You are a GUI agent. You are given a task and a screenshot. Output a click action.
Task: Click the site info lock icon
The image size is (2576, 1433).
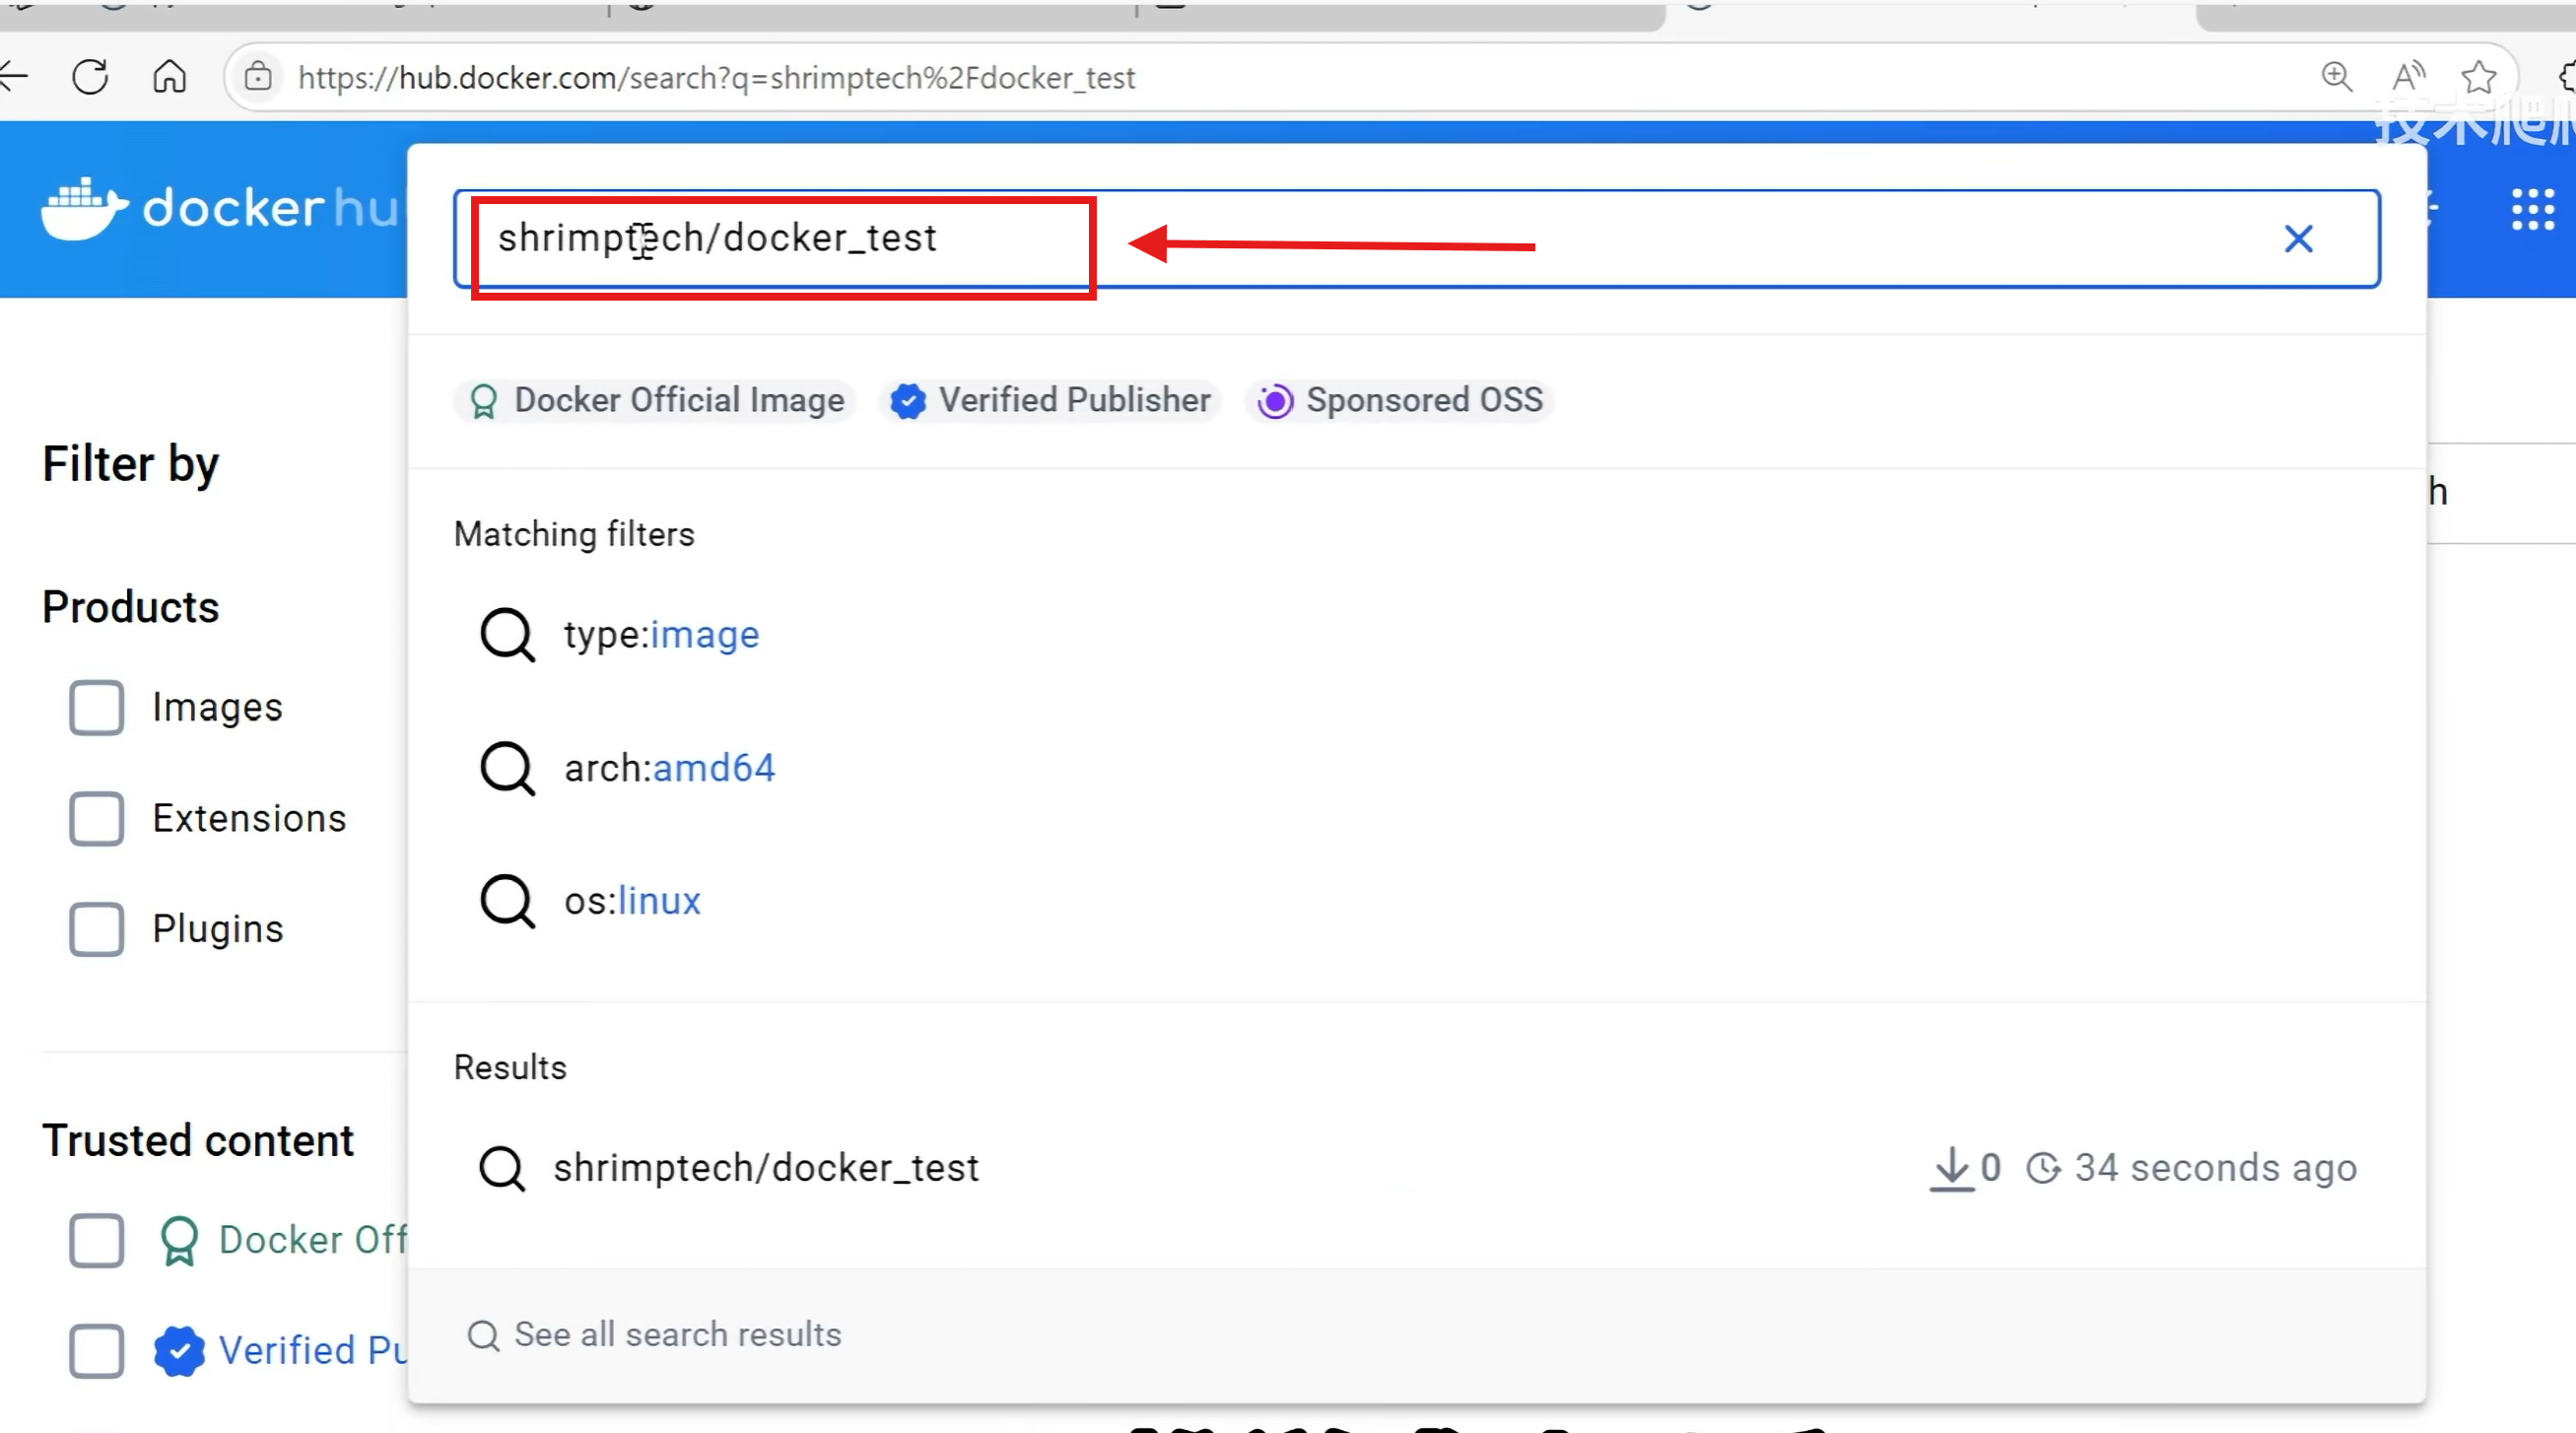click(x=258, y=77)
